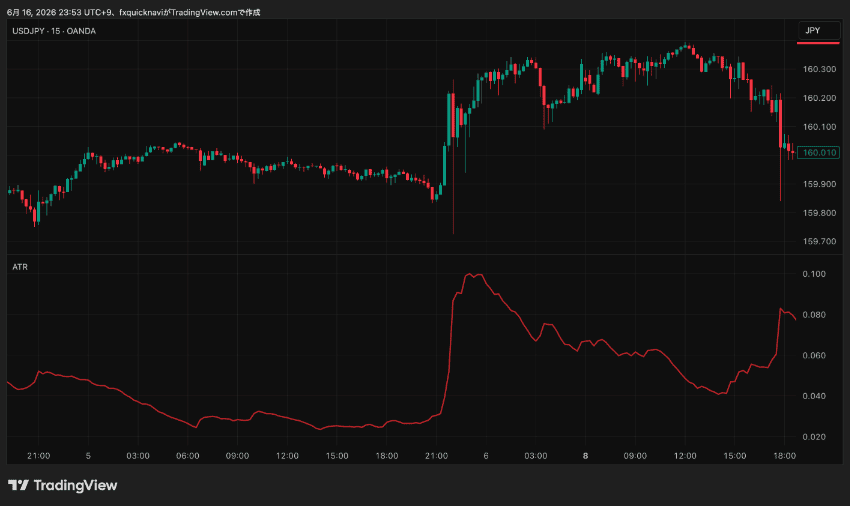This screenshot has width=850, height=506.
Task: Click the bold date label 8 on the time axis
Action: (585, 456)
